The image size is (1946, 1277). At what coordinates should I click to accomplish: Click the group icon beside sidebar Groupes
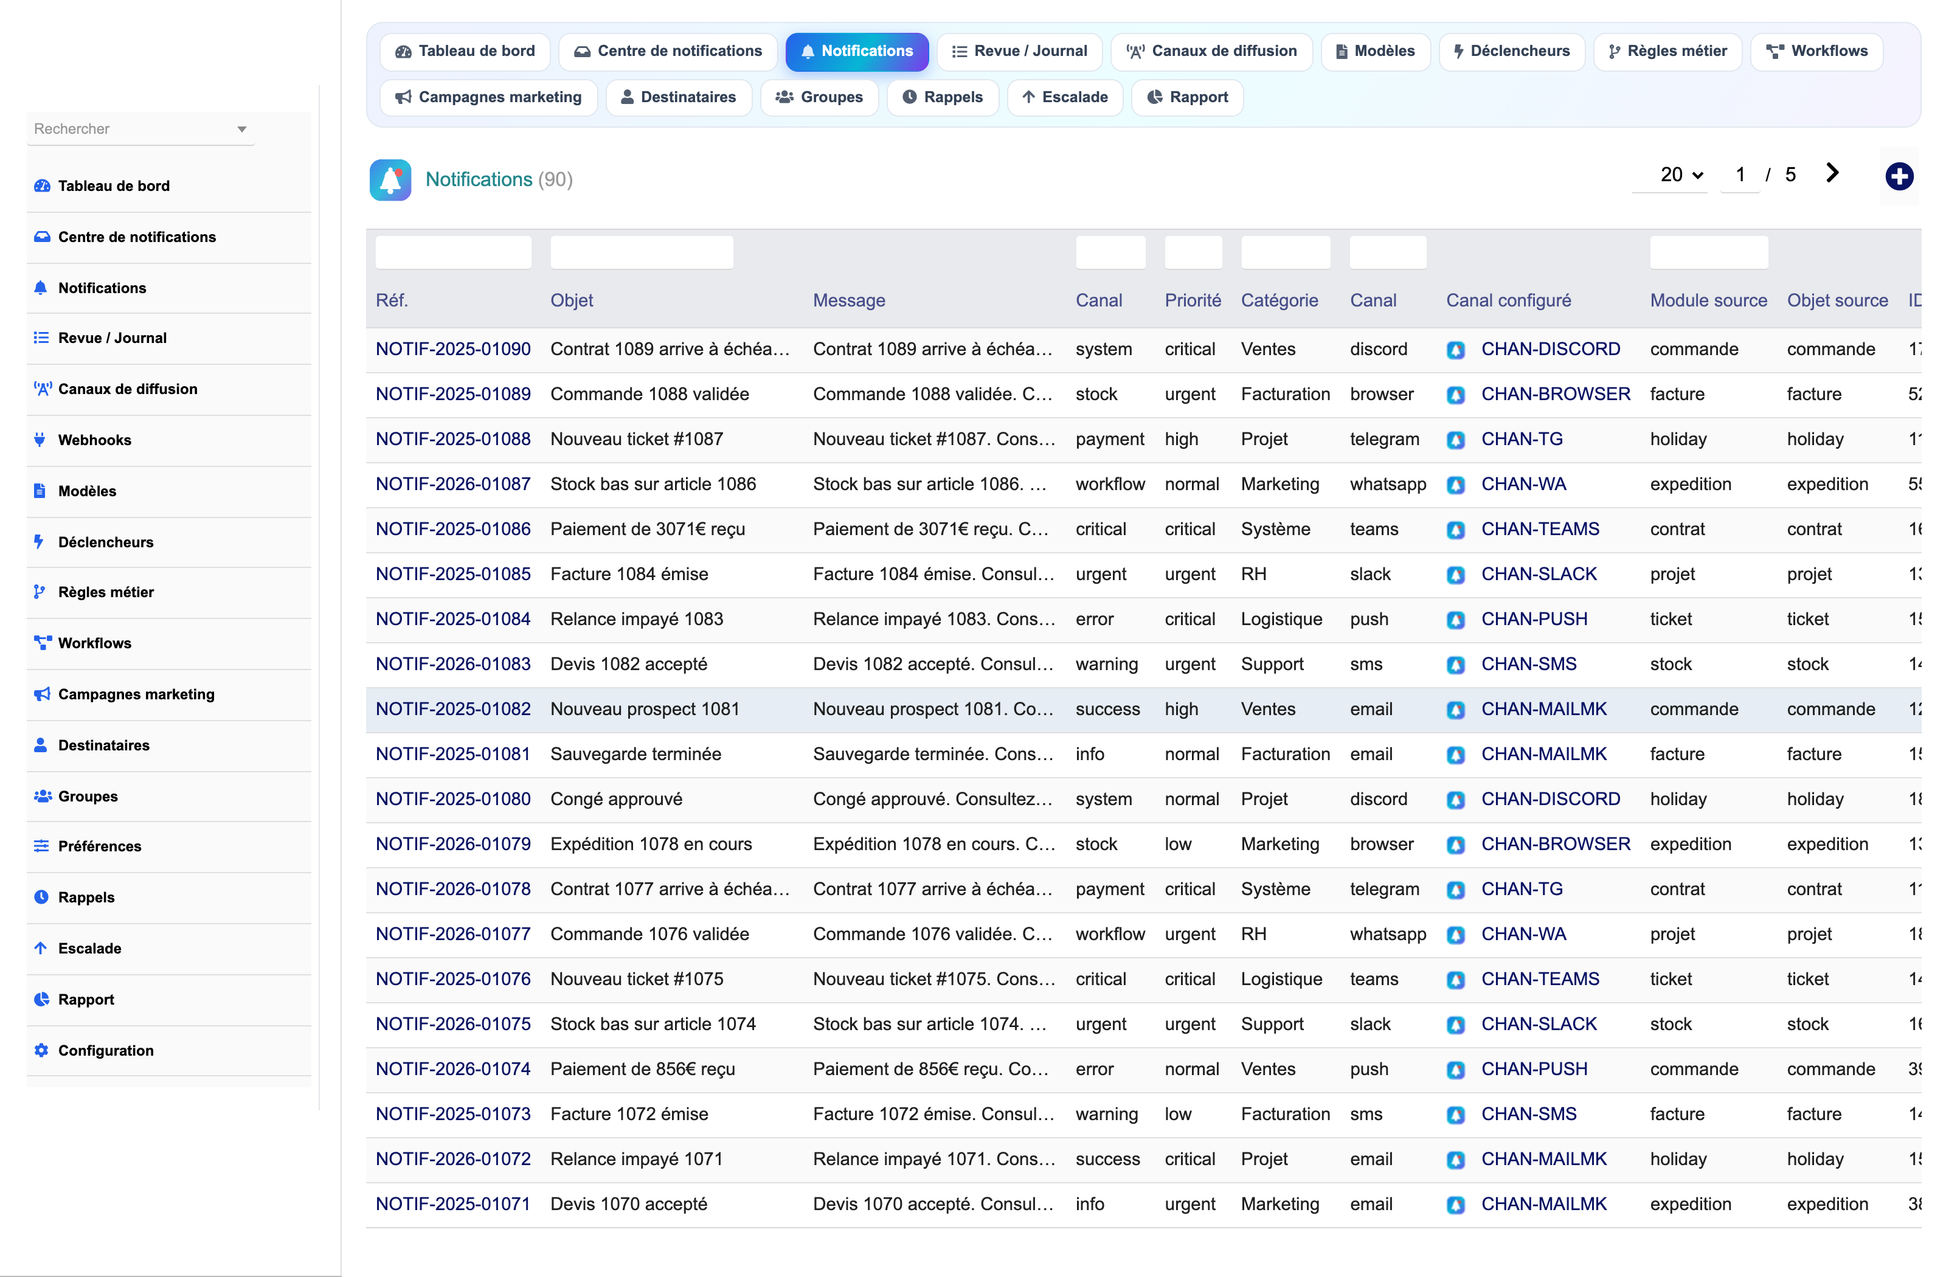click(42, 796)
